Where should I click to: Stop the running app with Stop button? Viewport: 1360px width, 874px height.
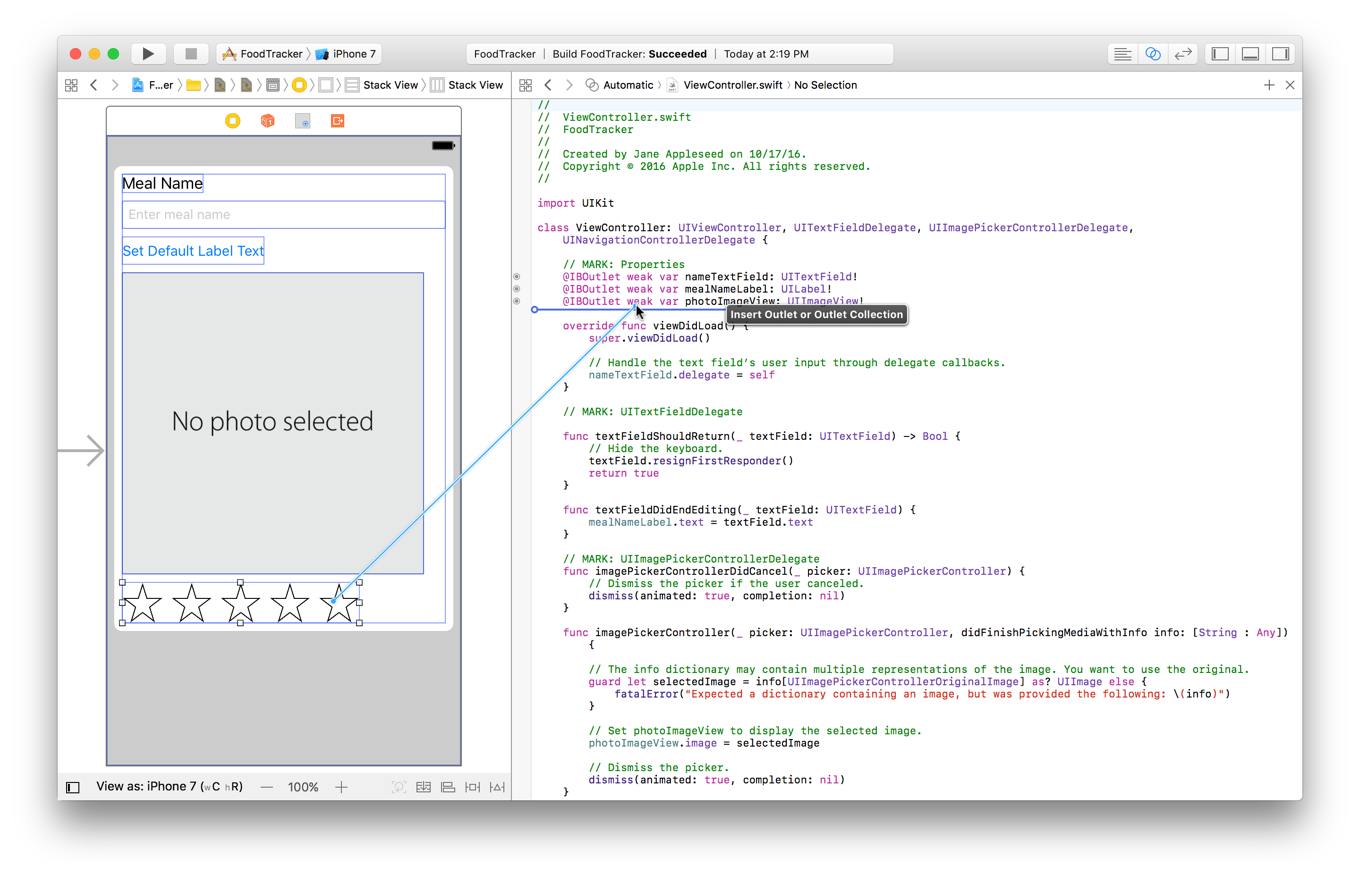tap(191, 54)
